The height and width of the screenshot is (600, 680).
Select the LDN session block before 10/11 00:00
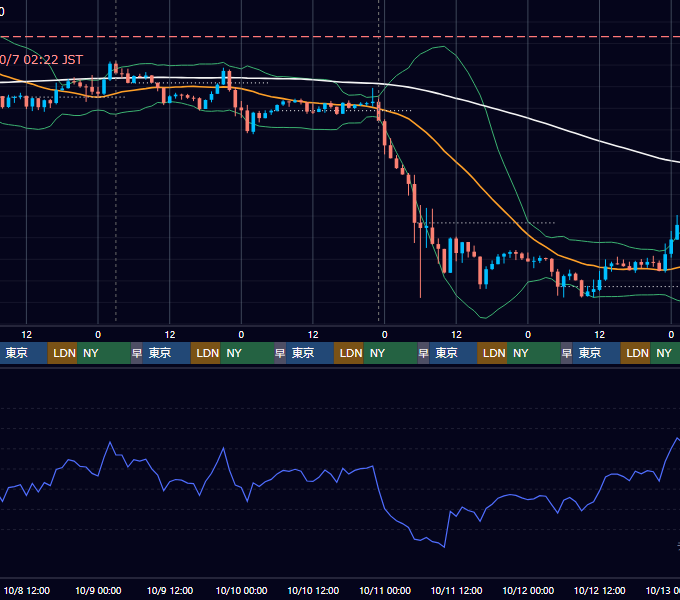[x=349, y=353]
